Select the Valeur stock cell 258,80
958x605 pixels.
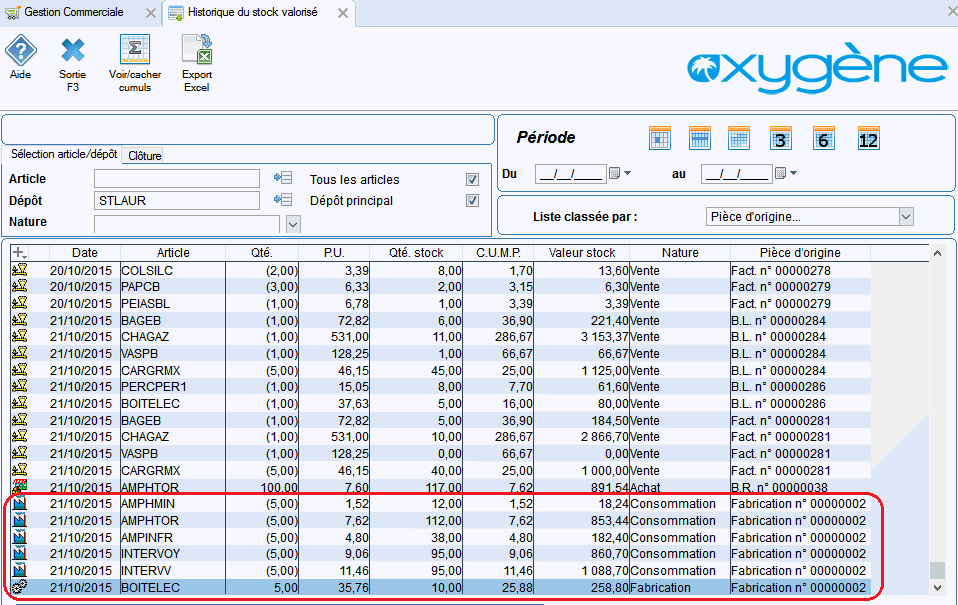tap(582, 587)
